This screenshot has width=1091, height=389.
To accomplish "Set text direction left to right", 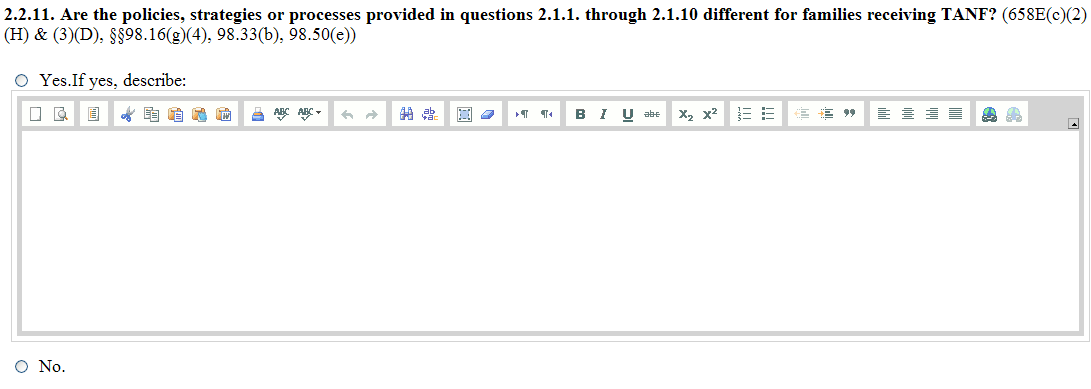I will 521,114.
